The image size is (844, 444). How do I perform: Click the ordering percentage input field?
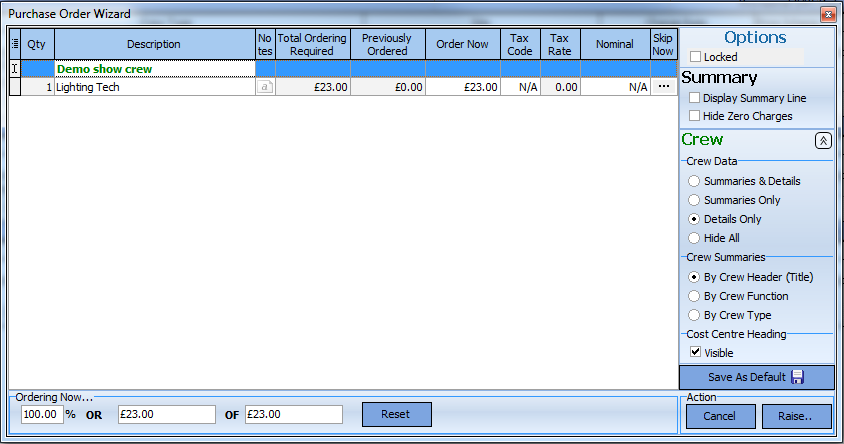pos(42,414)
